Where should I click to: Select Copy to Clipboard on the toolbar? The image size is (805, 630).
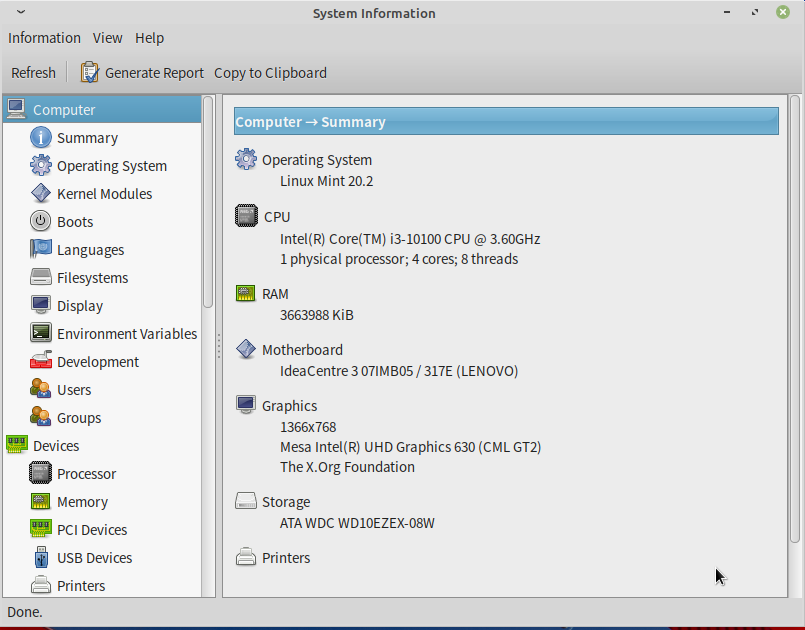(270, 72)
